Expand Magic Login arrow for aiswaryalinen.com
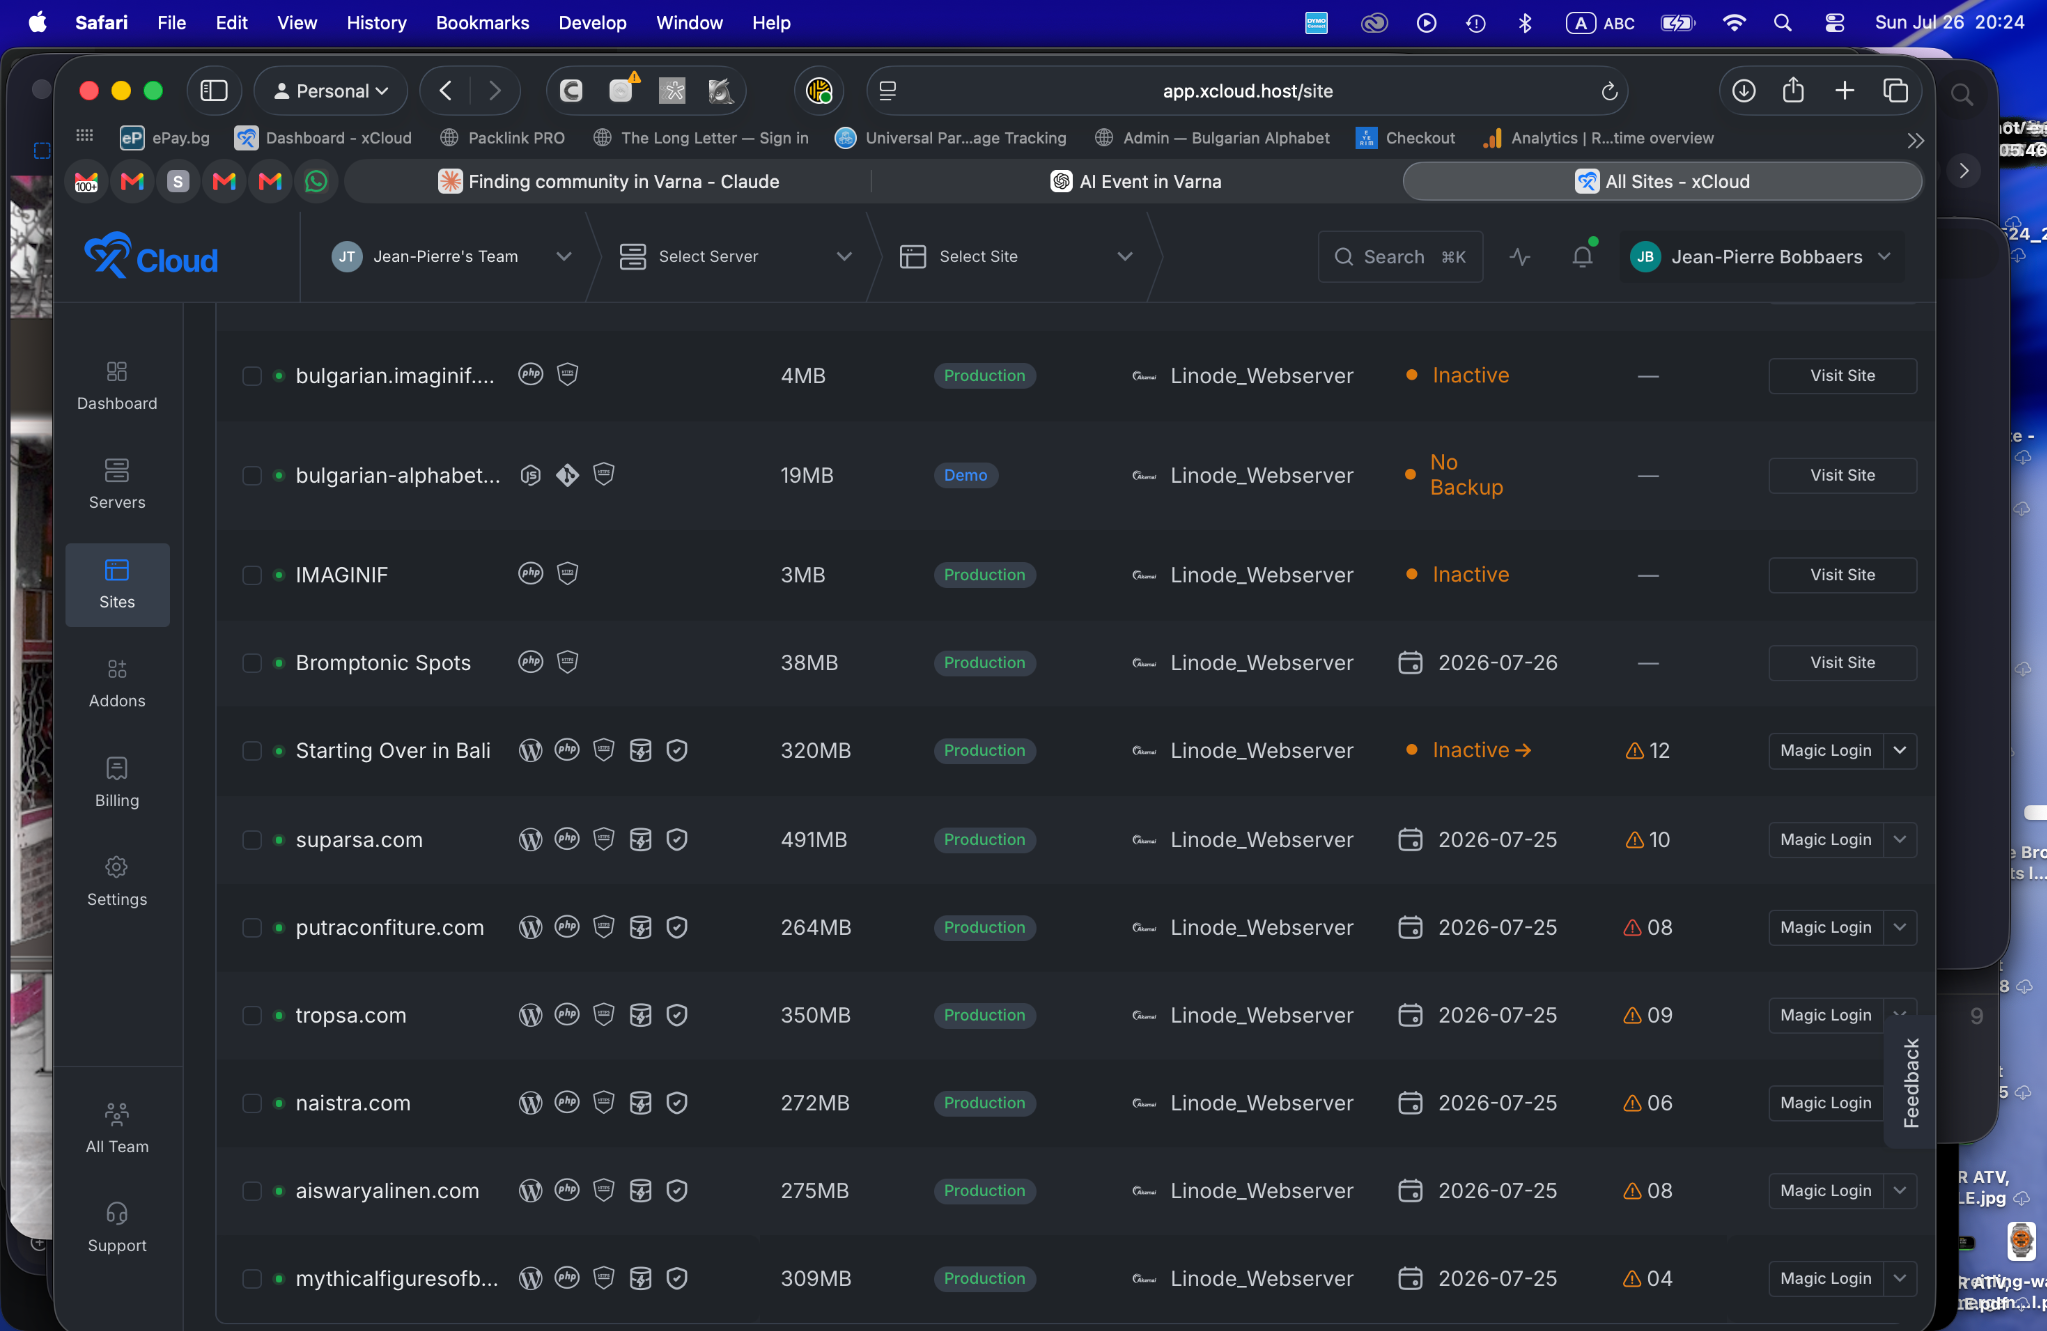2047x1331 pixels. (1900, 1191)
